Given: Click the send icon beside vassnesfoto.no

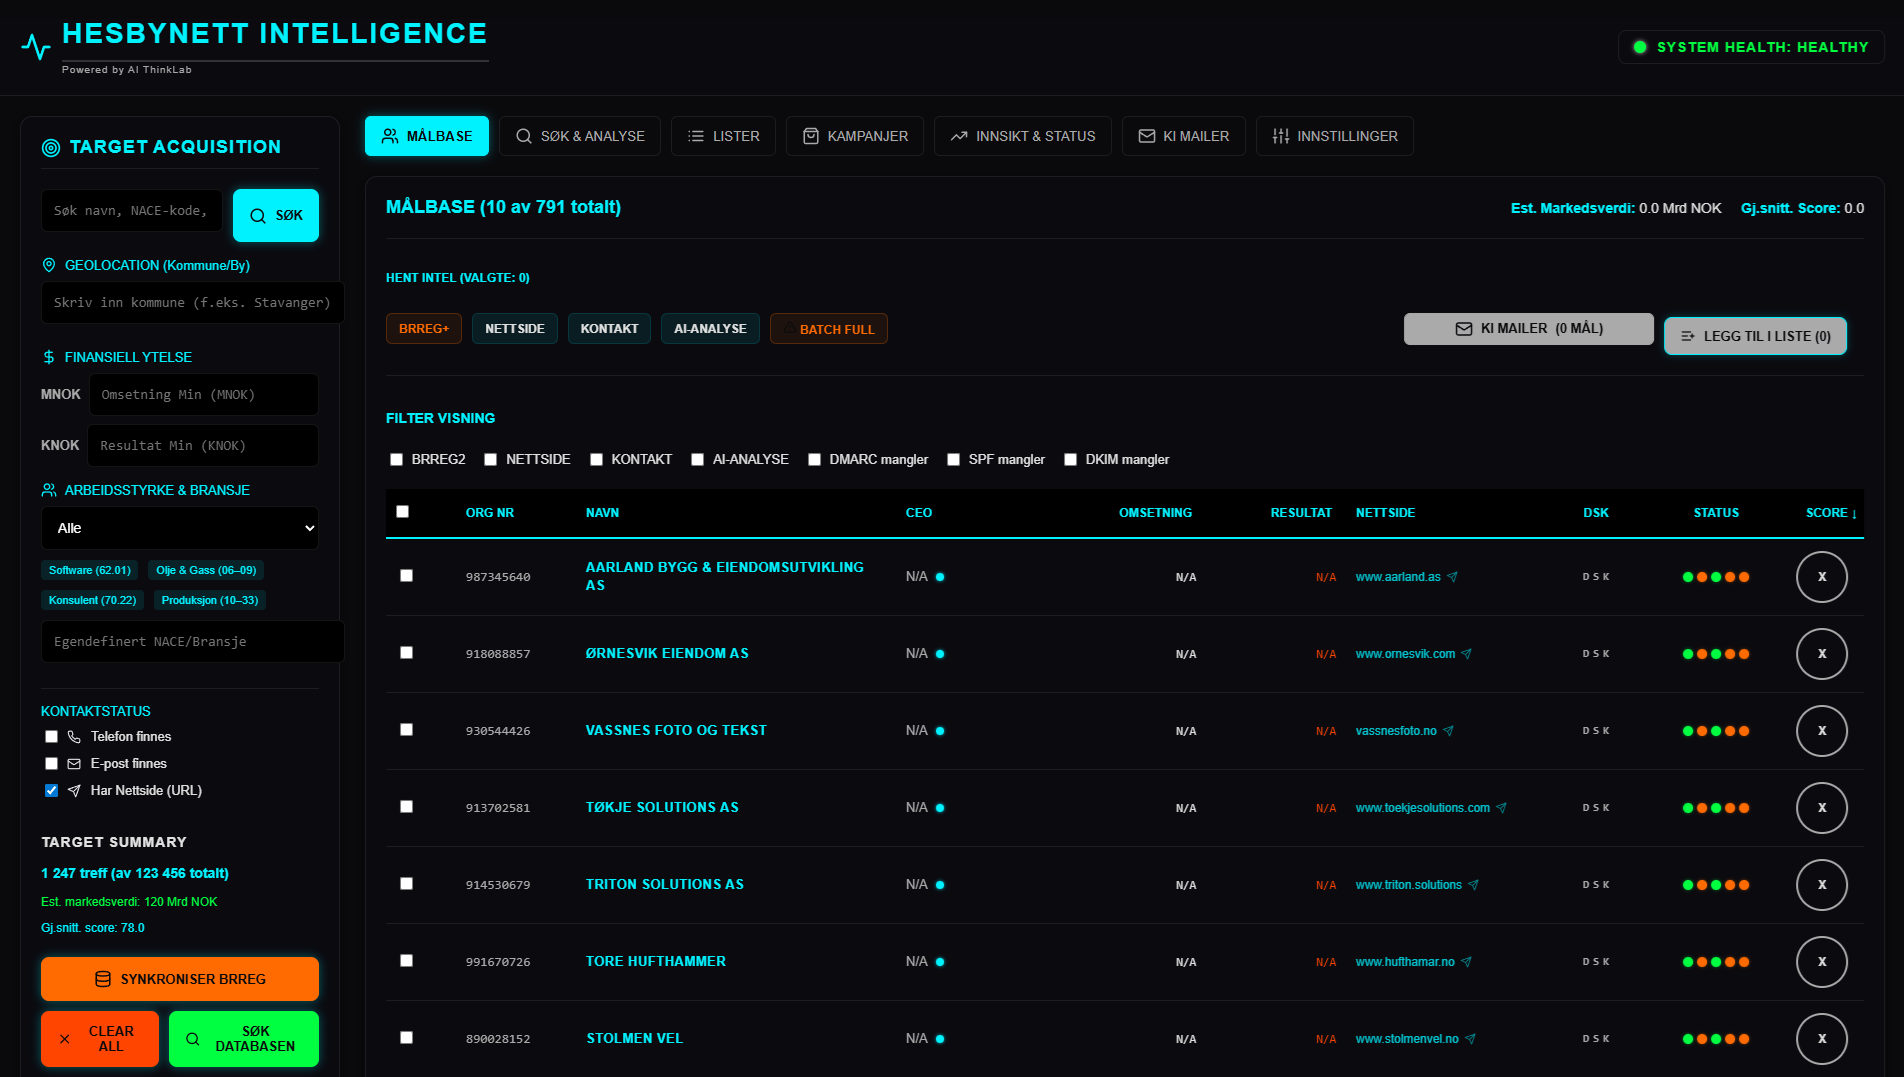Looking at the screenshot, I should 1448,731.
